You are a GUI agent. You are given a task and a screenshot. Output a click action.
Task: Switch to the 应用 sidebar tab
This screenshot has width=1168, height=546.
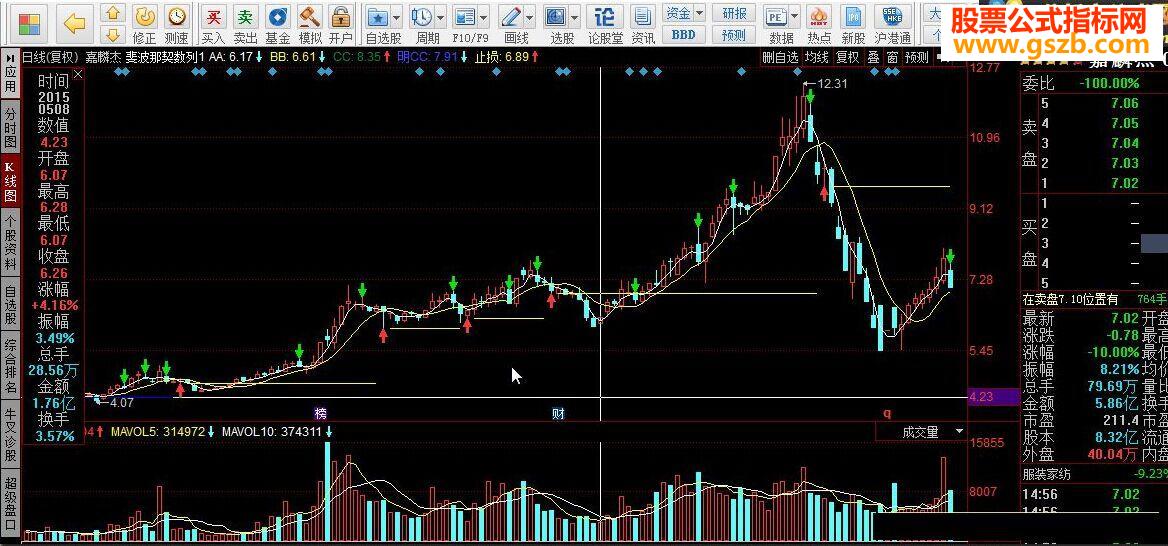[10, 80]
